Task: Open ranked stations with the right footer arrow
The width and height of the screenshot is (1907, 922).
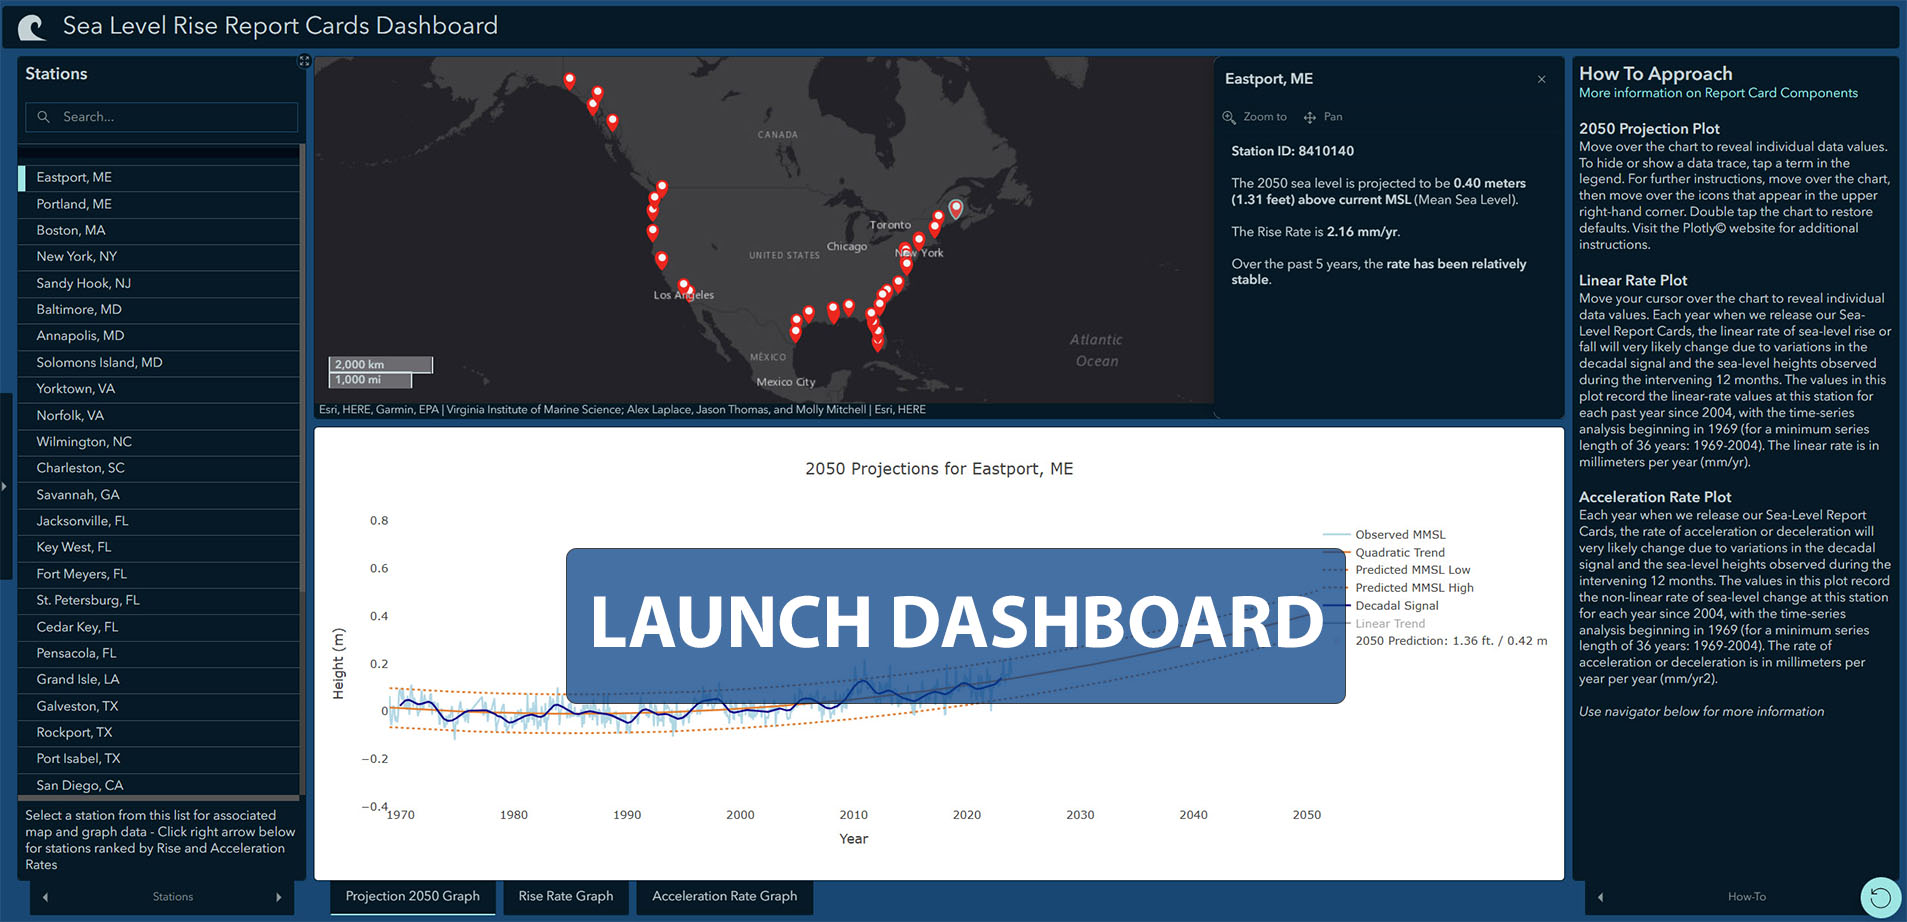Action: (x=281, y=897)
